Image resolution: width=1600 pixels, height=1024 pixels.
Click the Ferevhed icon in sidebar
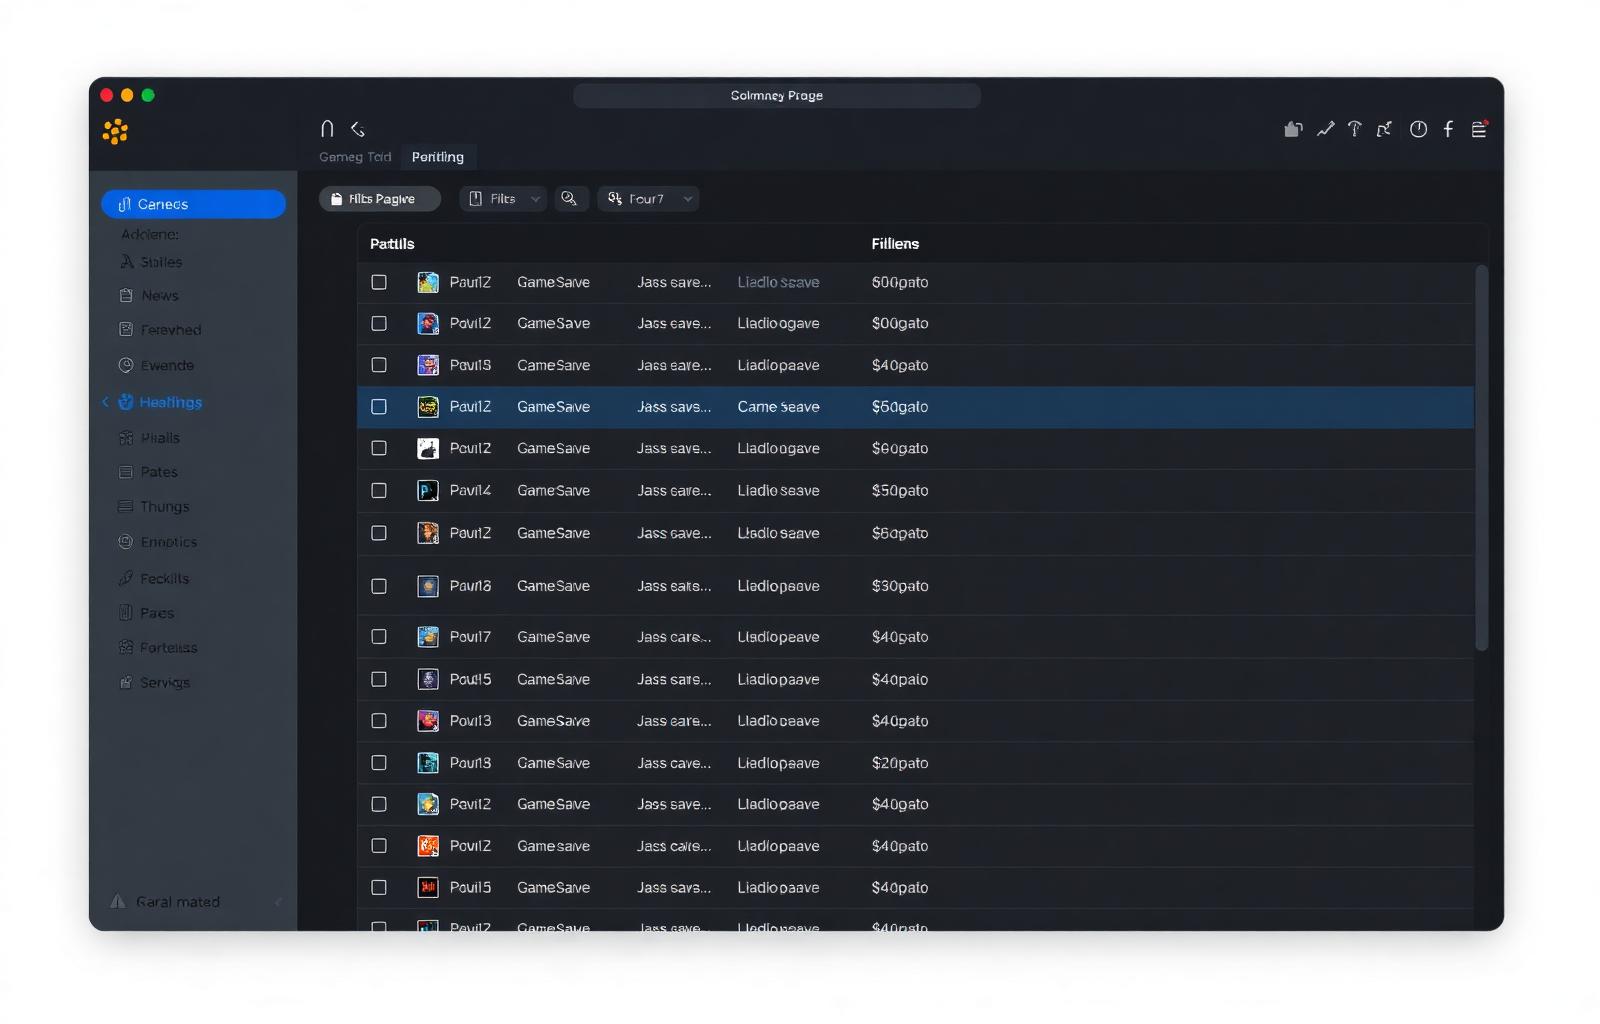click(x=126, y=329)
